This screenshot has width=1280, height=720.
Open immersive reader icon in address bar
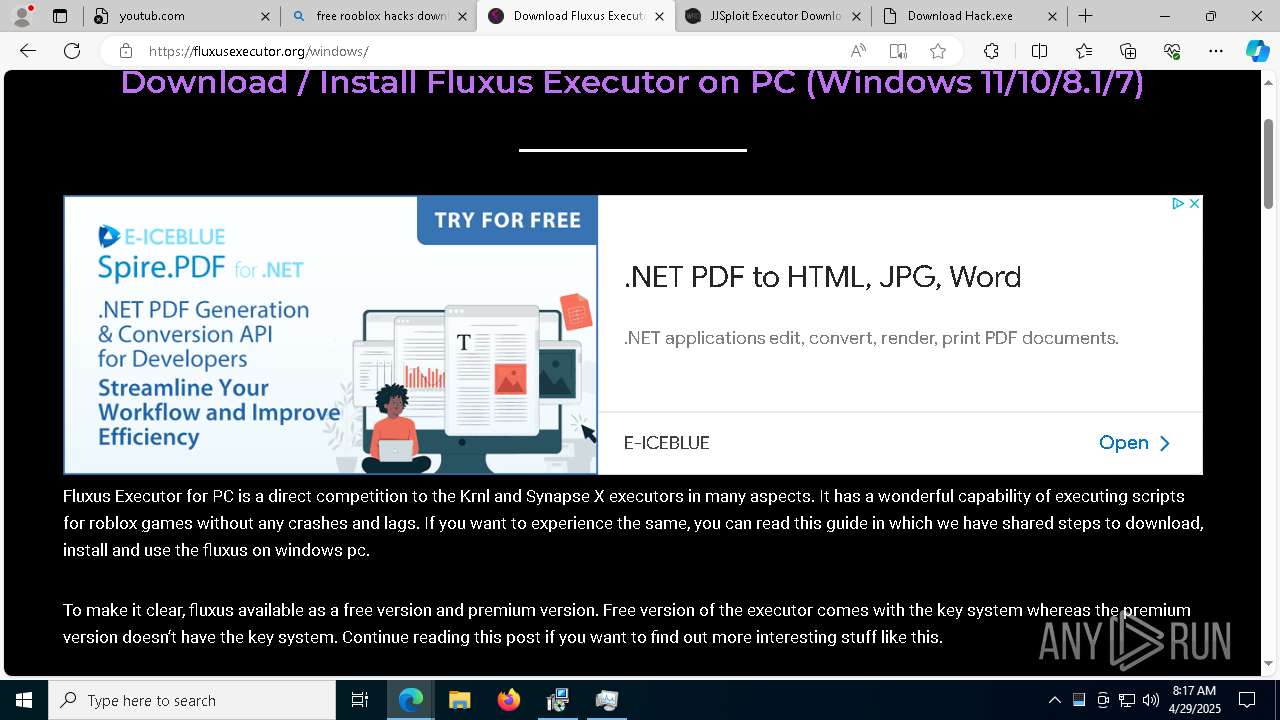(x=898, y=51)
